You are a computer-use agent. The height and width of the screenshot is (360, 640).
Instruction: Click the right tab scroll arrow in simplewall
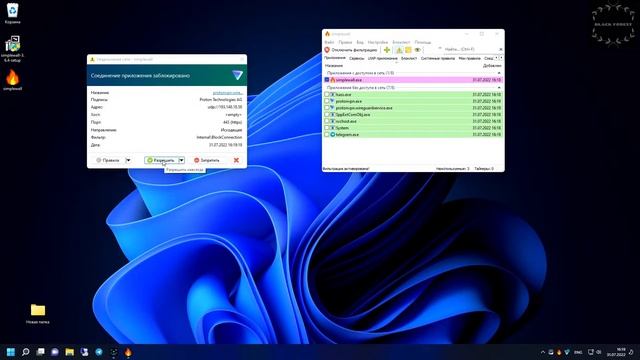click(501, 58)
